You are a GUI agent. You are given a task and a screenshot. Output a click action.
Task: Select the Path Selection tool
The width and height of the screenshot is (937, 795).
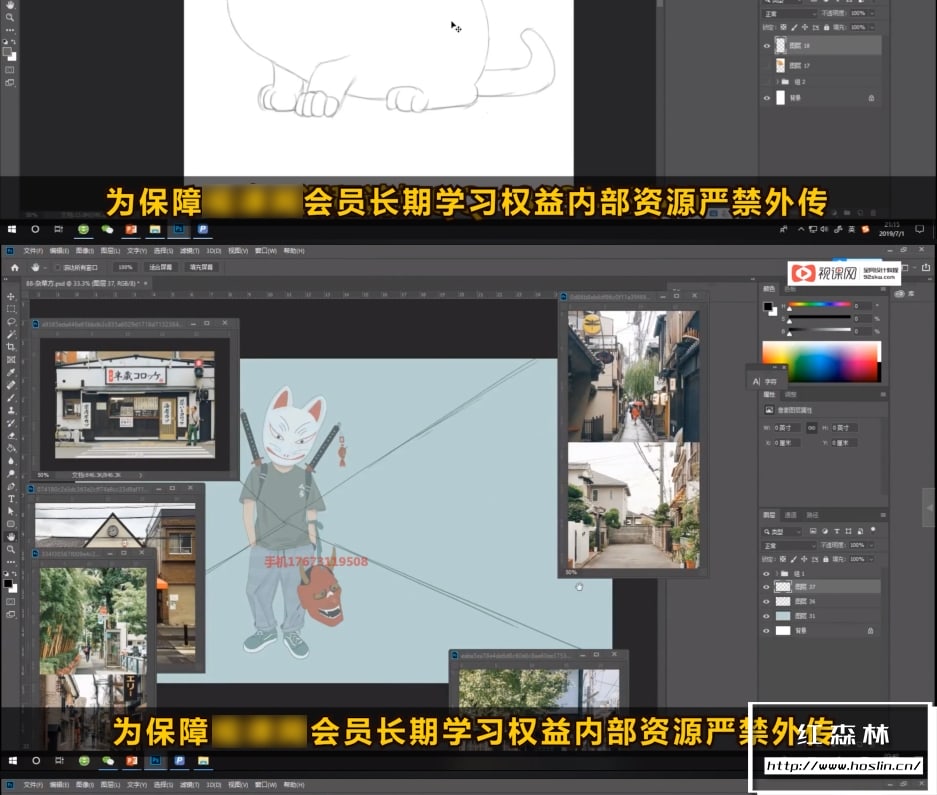point(11,511)
